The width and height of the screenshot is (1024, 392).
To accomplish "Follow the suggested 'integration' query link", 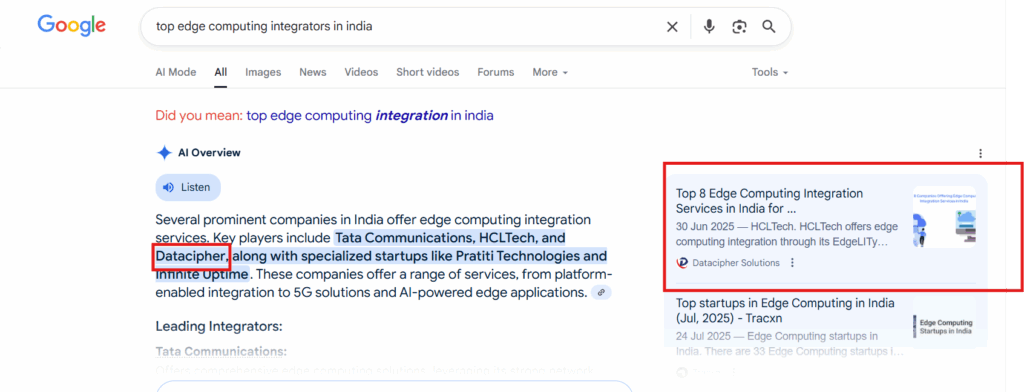I will coord(370,116).
